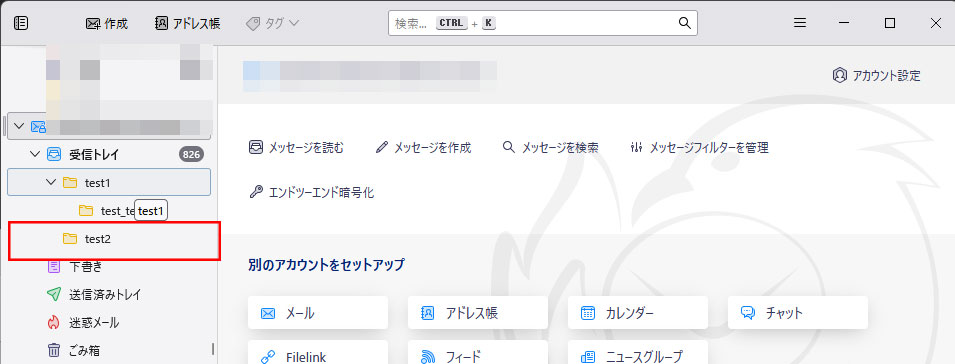This screenshot has height=364, width=955.
Task: Click the 下書き drafts icon
Action: tap(54, 267)
